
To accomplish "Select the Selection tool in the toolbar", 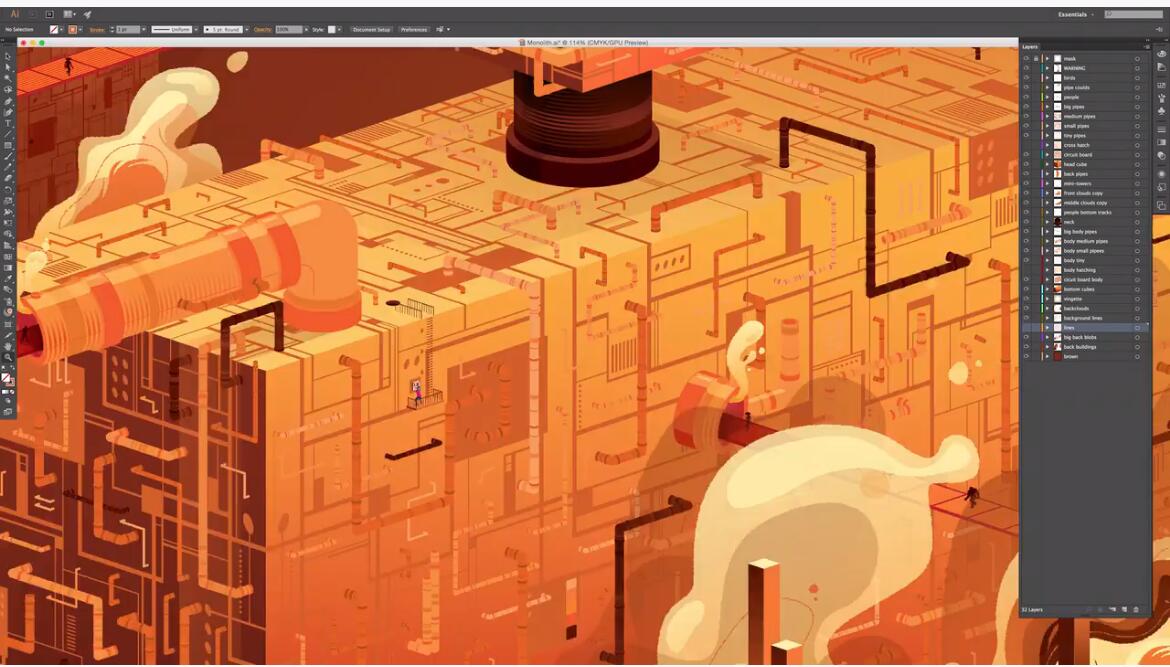I will tap(8, 57).
